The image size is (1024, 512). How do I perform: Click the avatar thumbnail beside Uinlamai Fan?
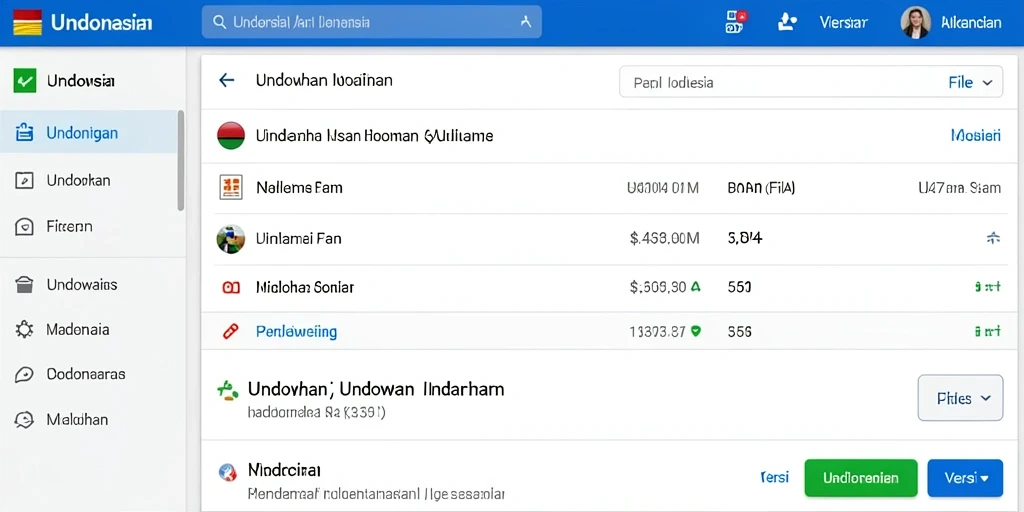231,239
